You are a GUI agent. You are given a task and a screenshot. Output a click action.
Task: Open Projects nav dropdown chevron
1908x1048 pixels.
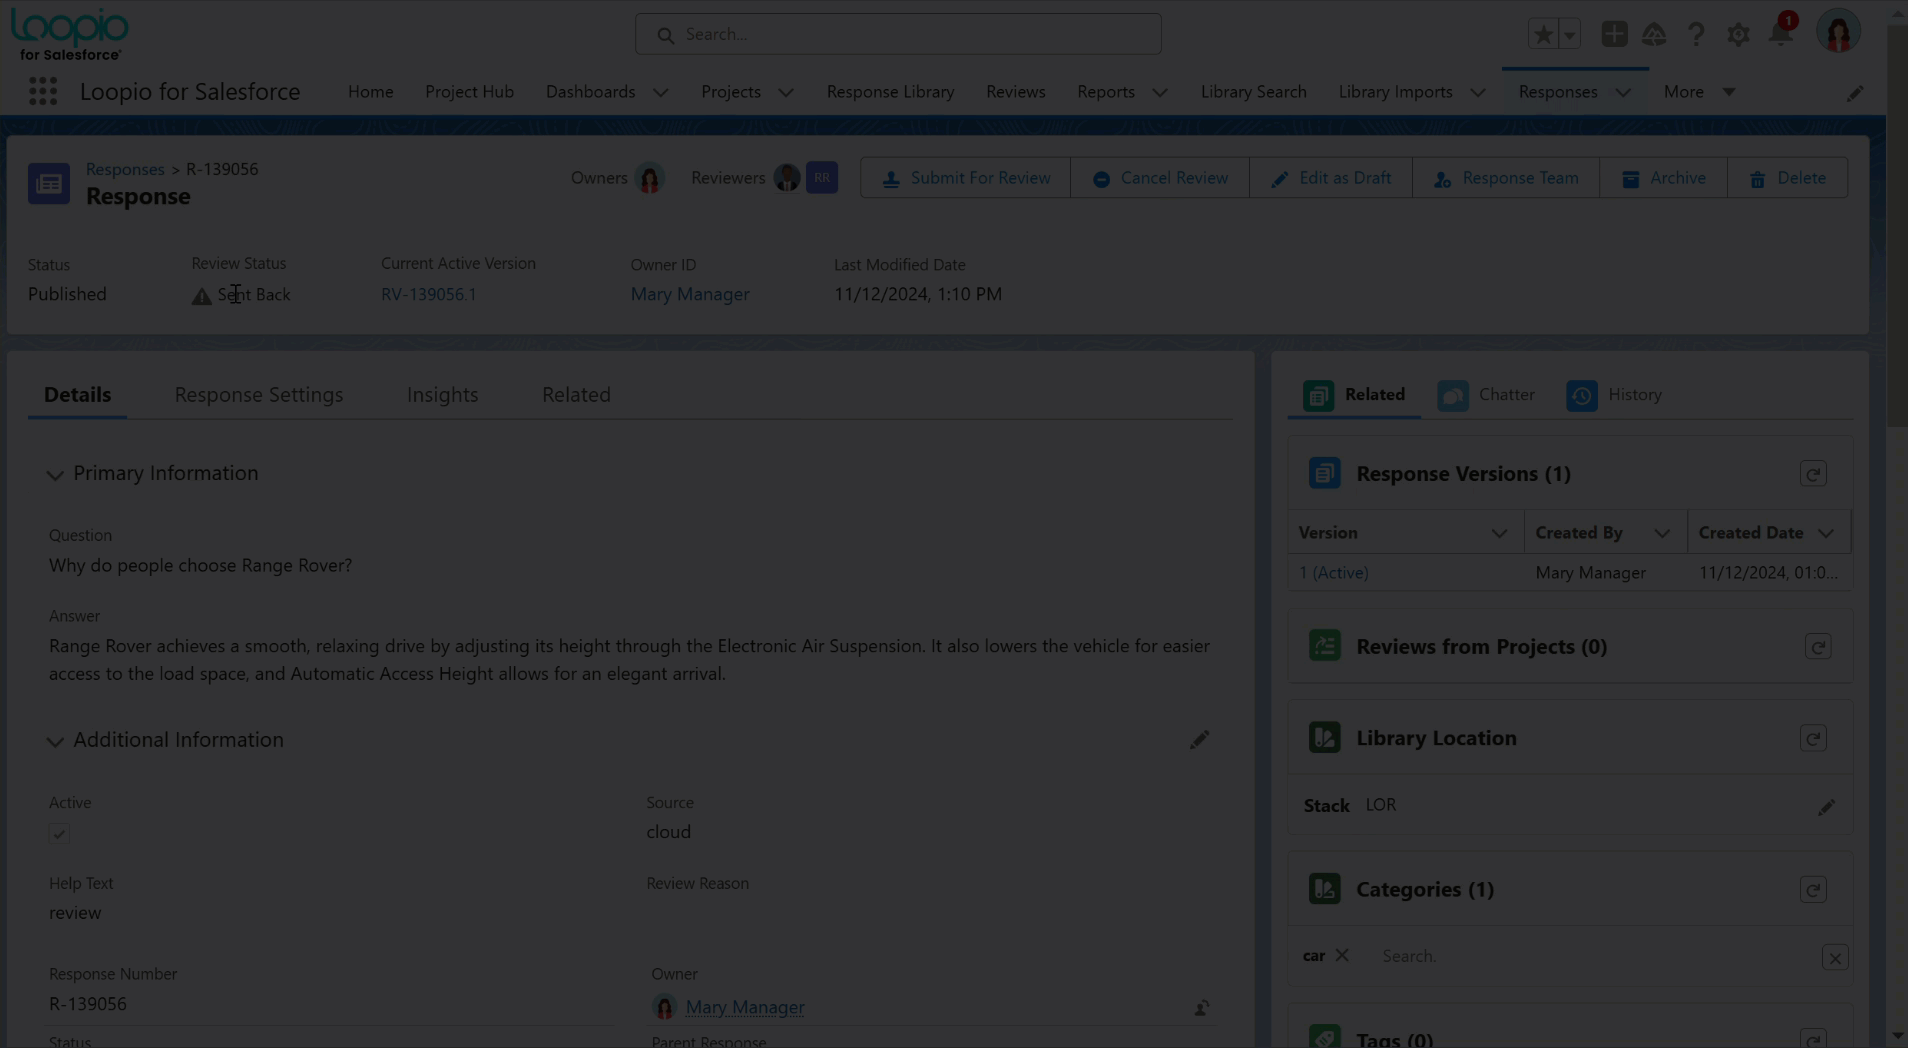point(786,92)
